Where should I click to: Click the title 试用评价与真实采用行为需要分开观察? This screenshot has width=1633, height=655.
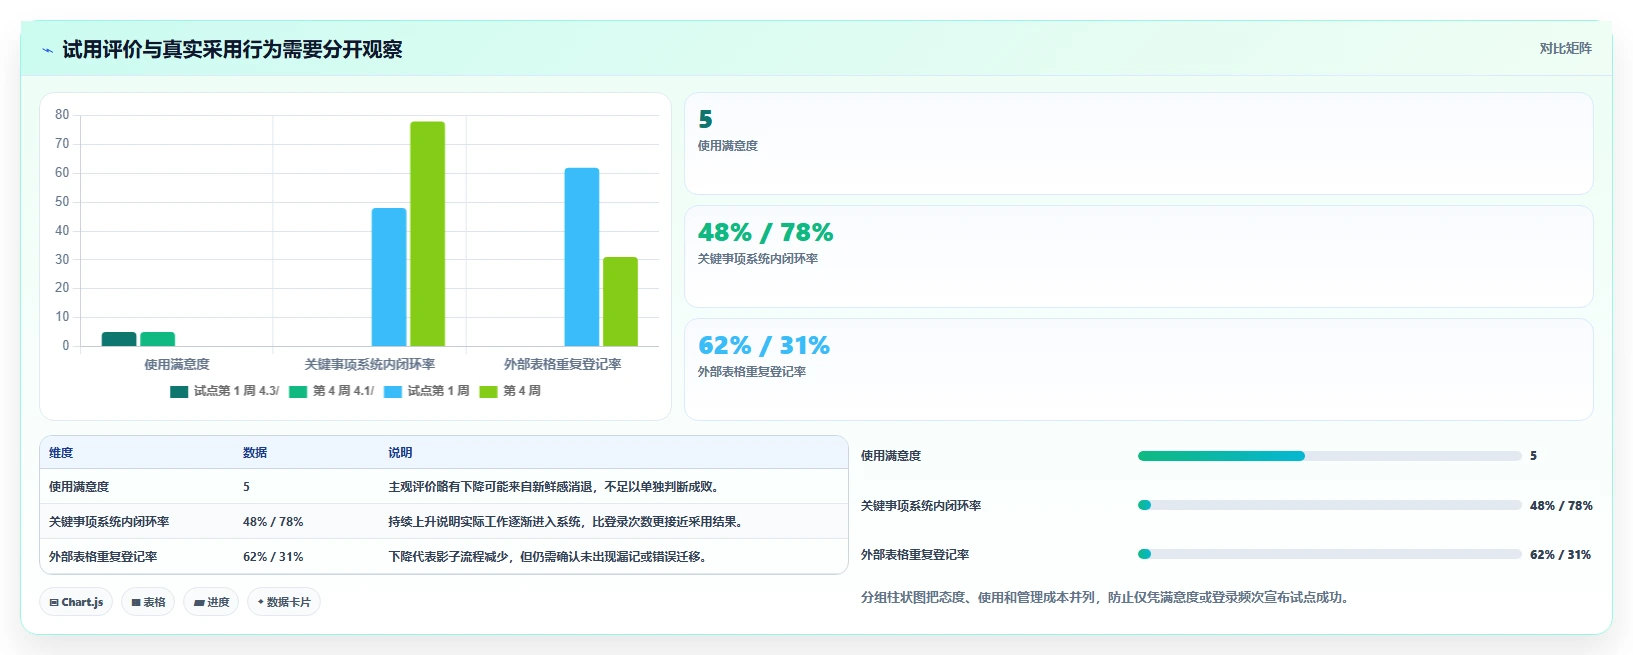[232, 50]
